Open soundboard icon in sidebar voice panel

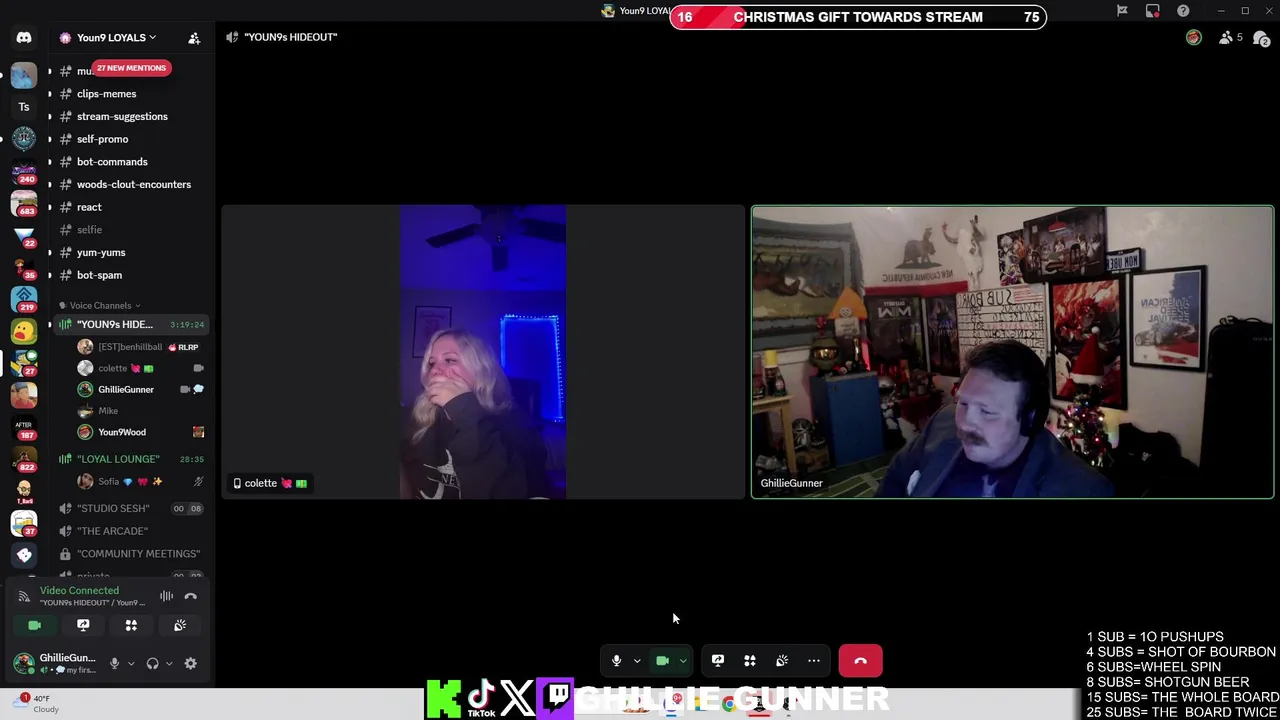(180, 625)
